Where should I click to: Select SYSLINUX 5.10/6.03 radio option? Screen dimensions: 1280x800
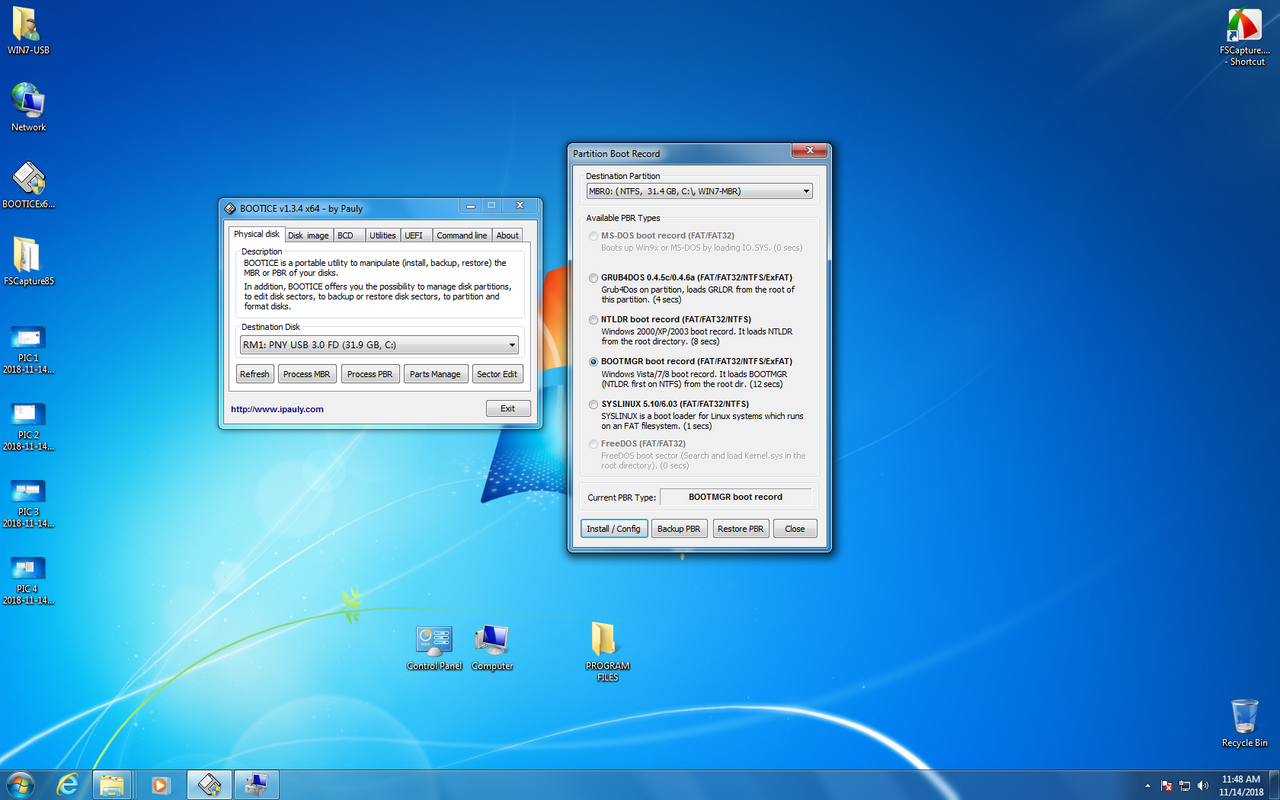click(x=593, y=404)
